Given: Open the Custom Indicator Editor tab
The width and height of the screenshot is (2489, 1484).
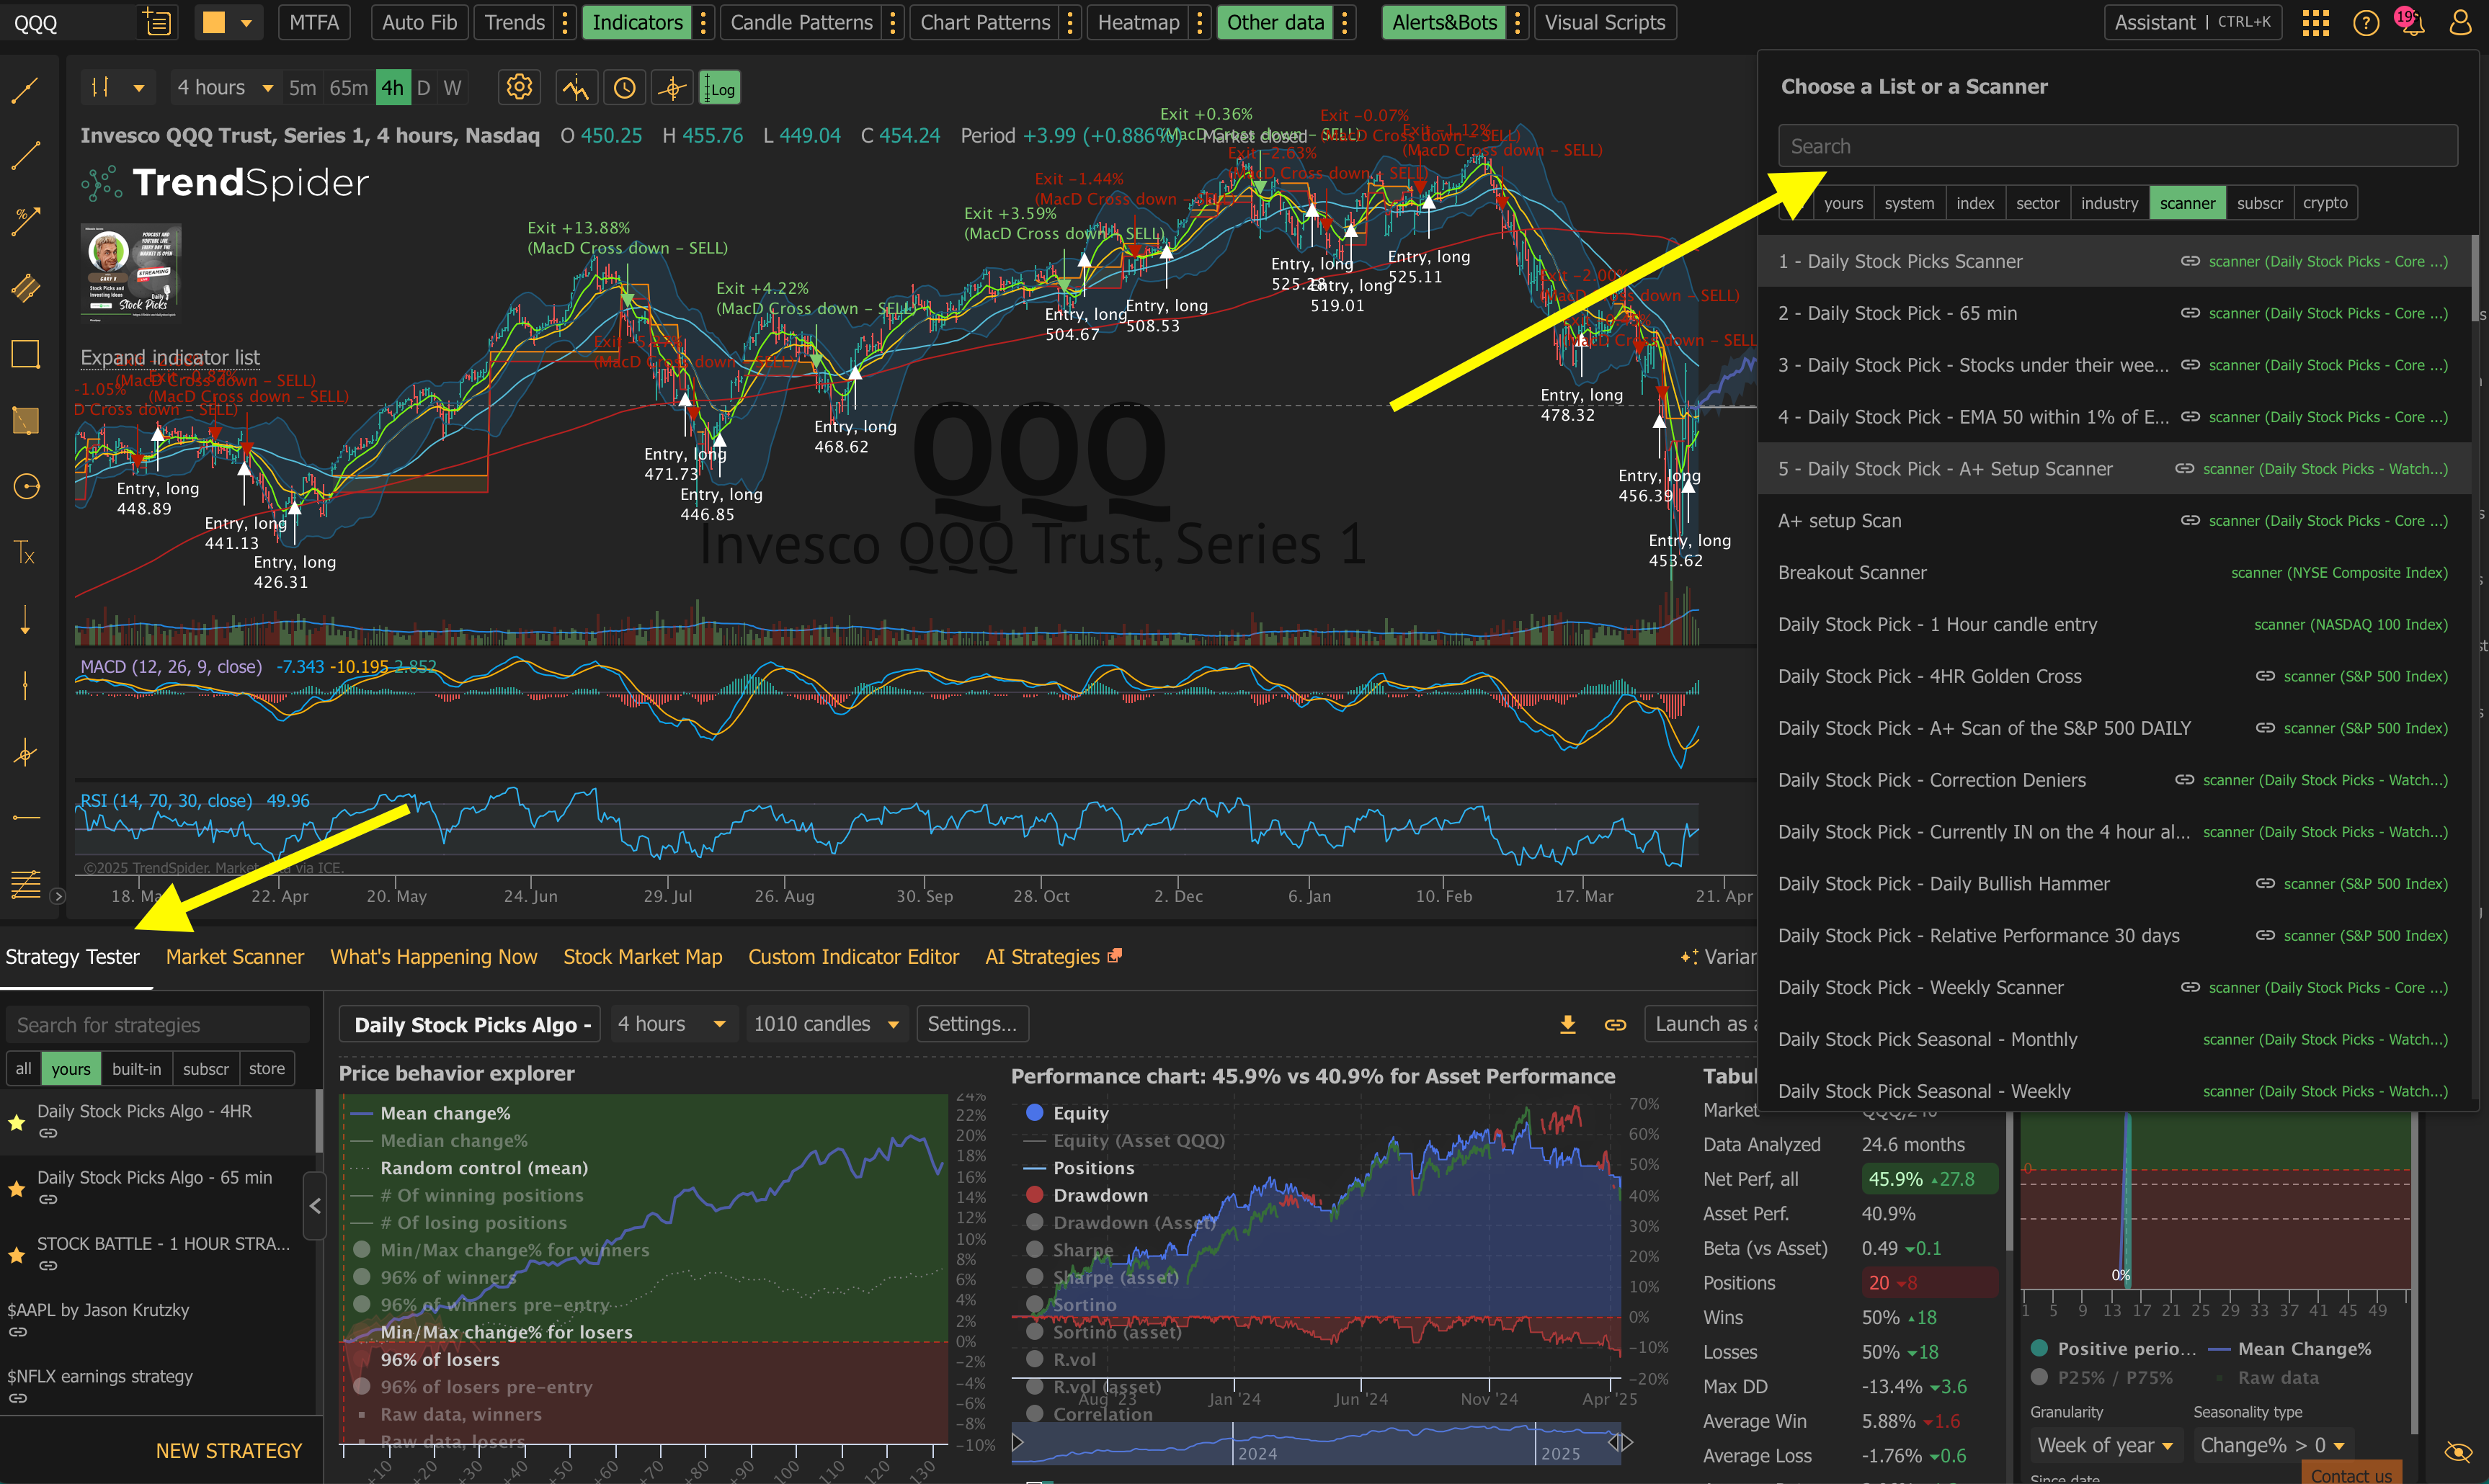Looking at the screenshot, I should point(853,957).
